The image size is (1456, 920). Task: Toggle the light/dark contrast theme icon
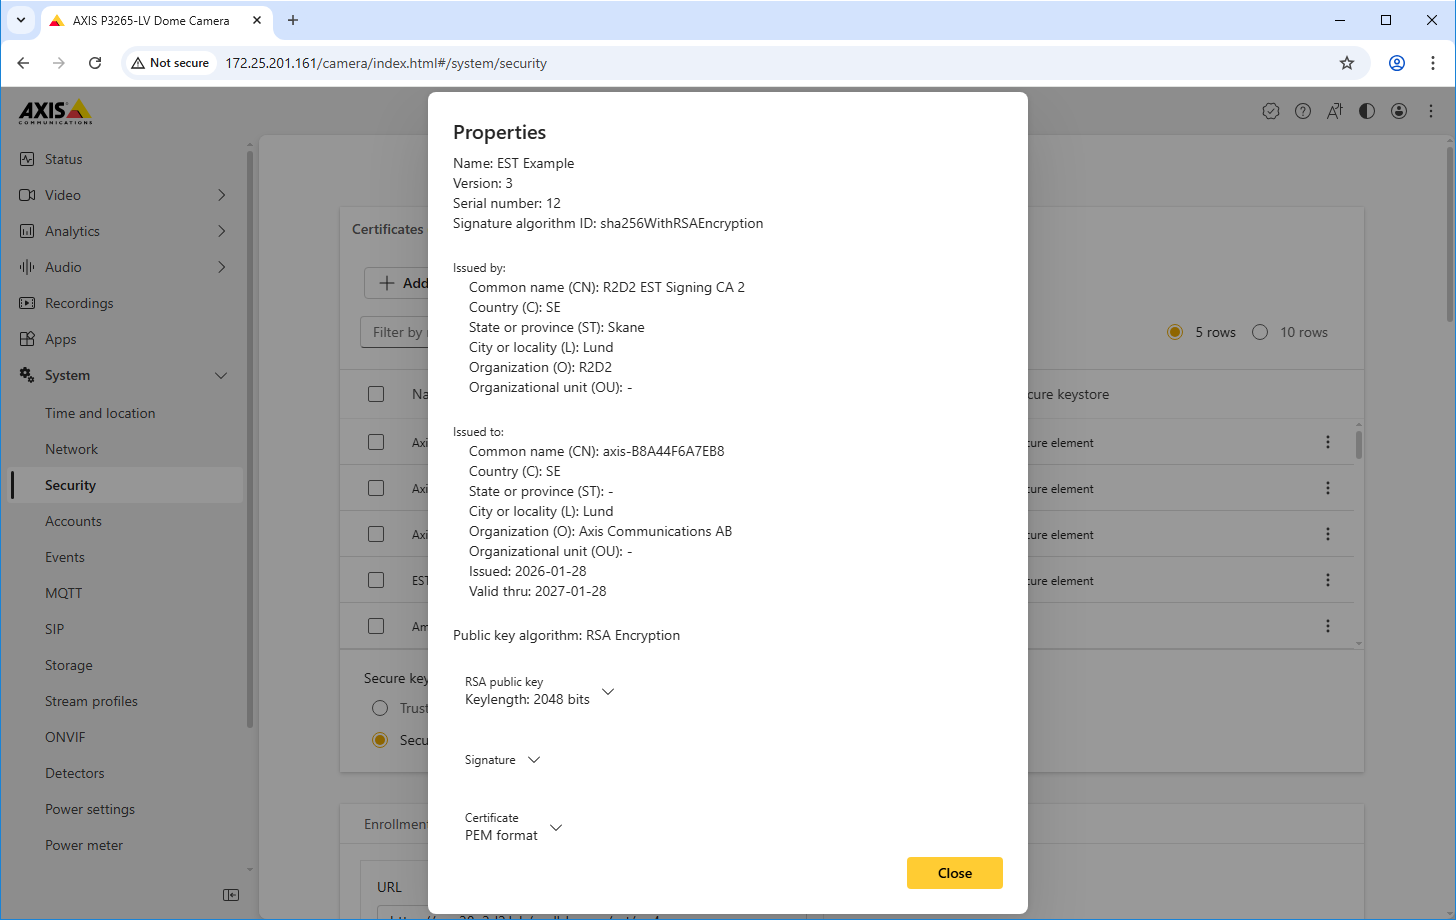(1366, 111)
